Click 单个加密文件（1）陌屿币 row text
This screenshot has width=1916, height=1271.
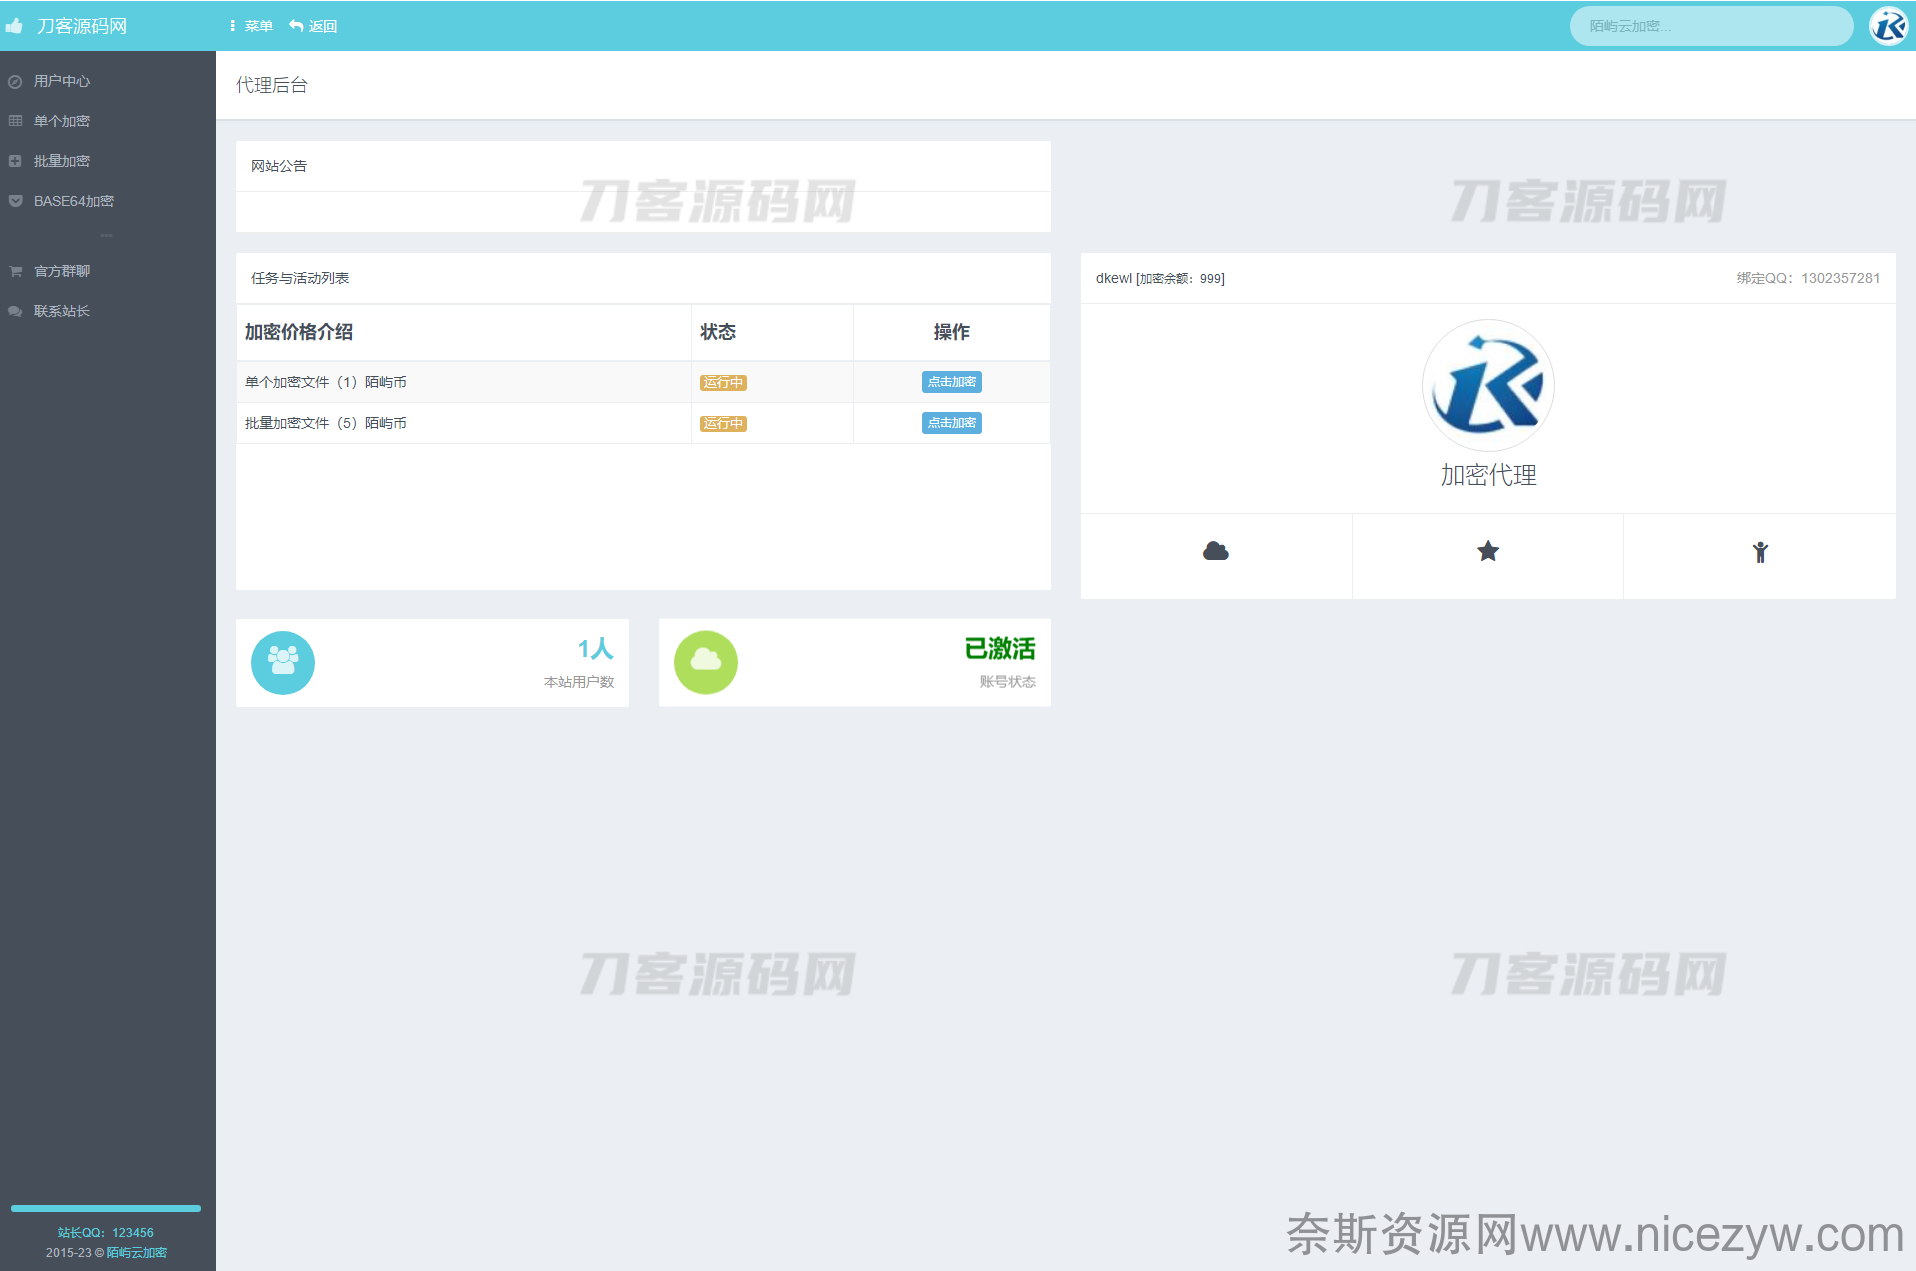(x=326, y=382)
